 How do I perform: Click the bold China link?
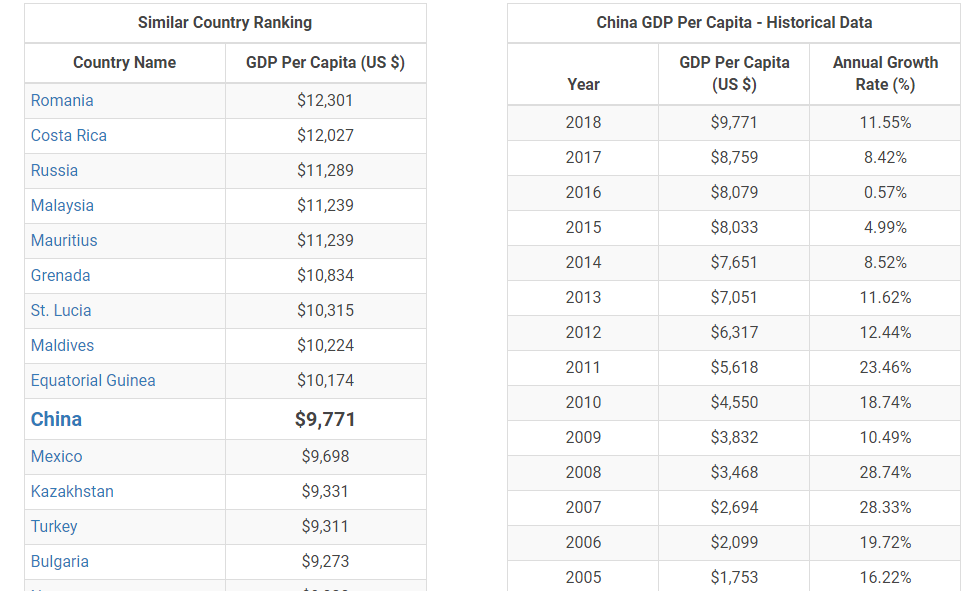click(56, 419)
